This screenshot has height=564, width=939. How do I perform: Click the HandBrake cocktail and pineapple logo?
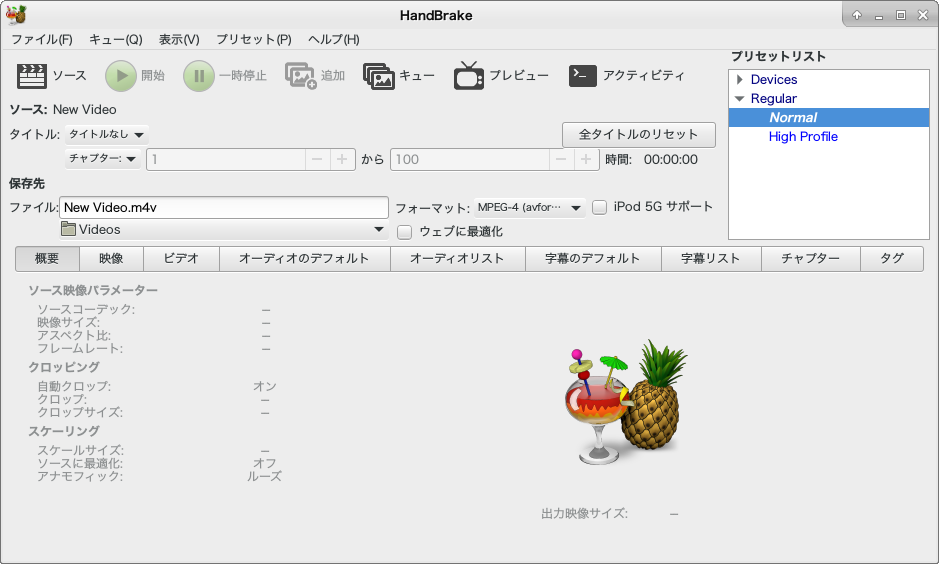point(626,402)
